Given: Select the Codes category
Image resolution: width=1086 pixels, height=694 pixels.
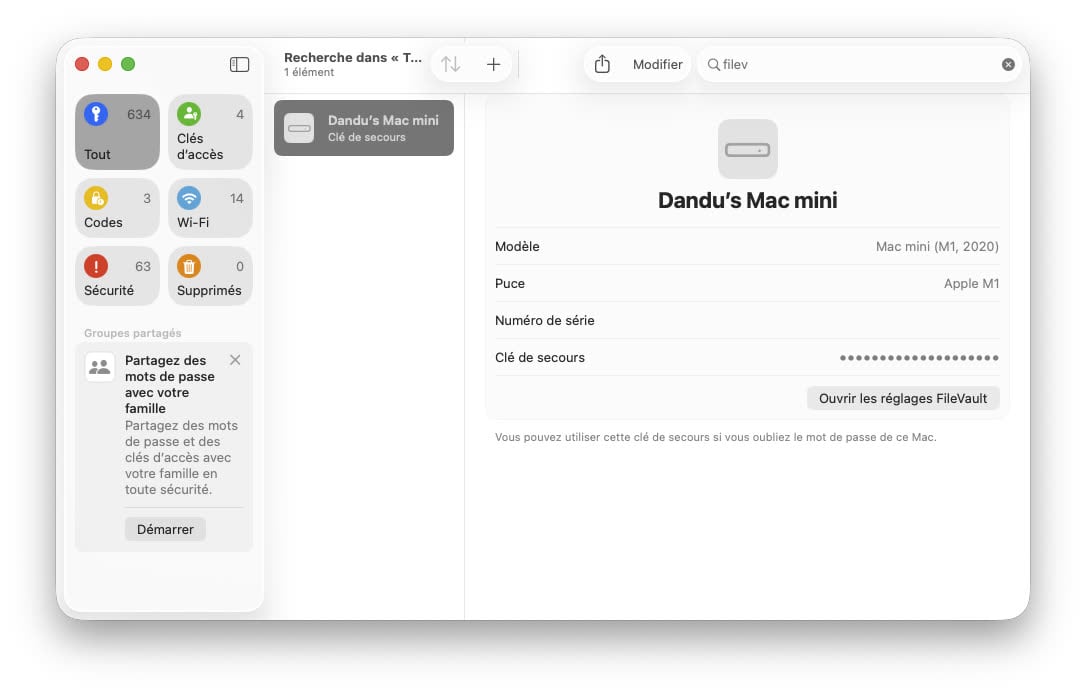Looking at the screenshot, I should 117,208.
